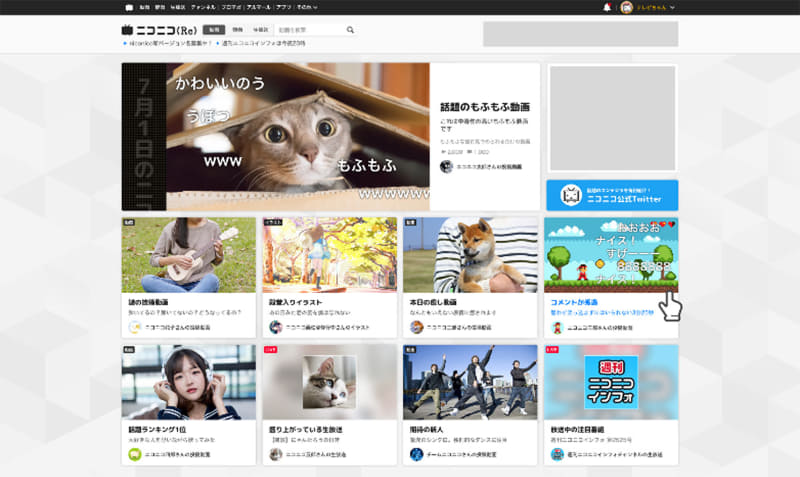Click the 放送中の注目番組 card title
The width and height of the screenshot is (800, 477).
[578, 430]
